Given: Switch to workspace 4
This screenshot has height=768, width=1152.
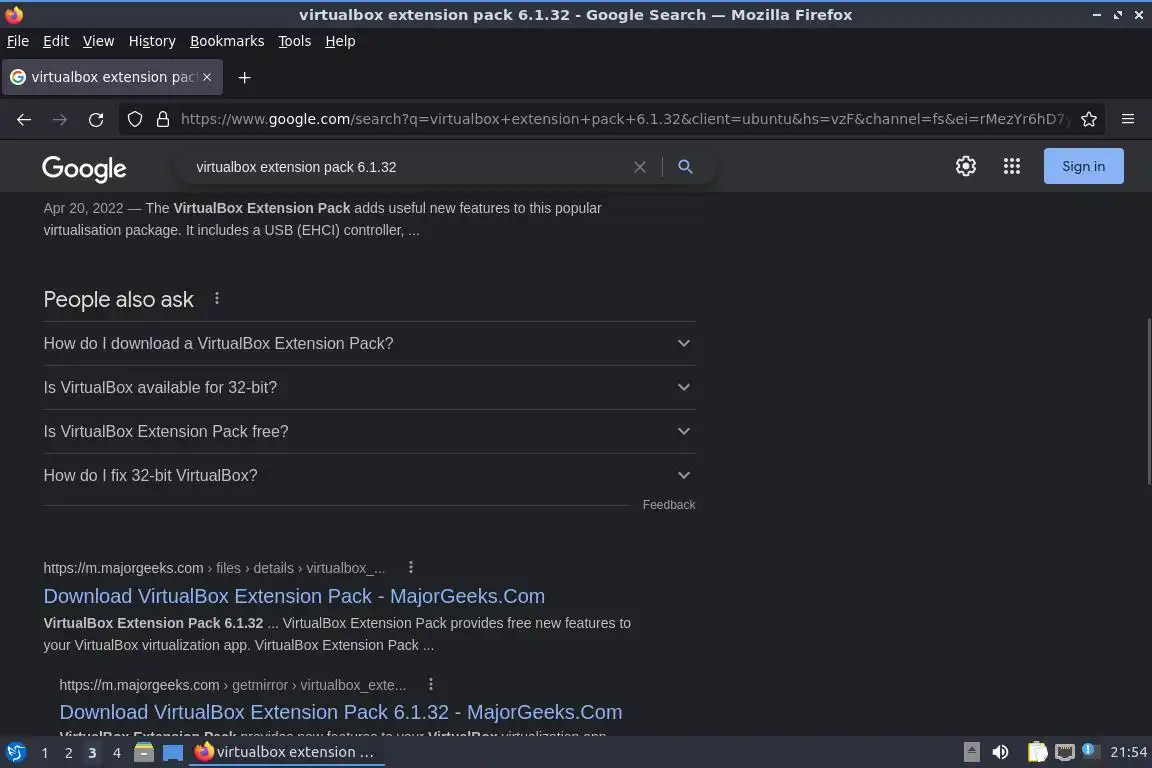Looking at the screenshot, I should (117, 753).
